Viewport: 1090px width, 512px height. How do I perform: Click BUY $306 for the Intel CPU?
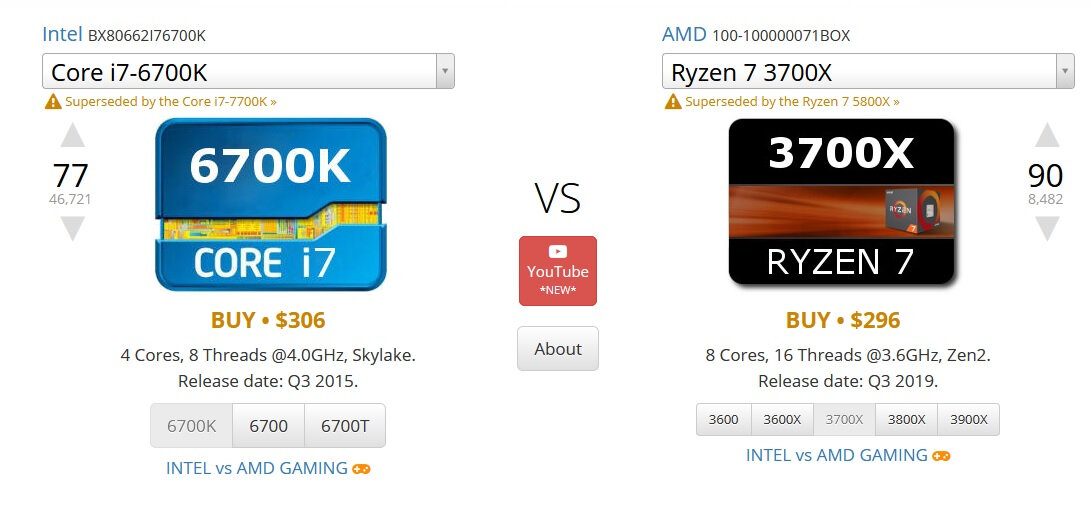pos(268,321)
